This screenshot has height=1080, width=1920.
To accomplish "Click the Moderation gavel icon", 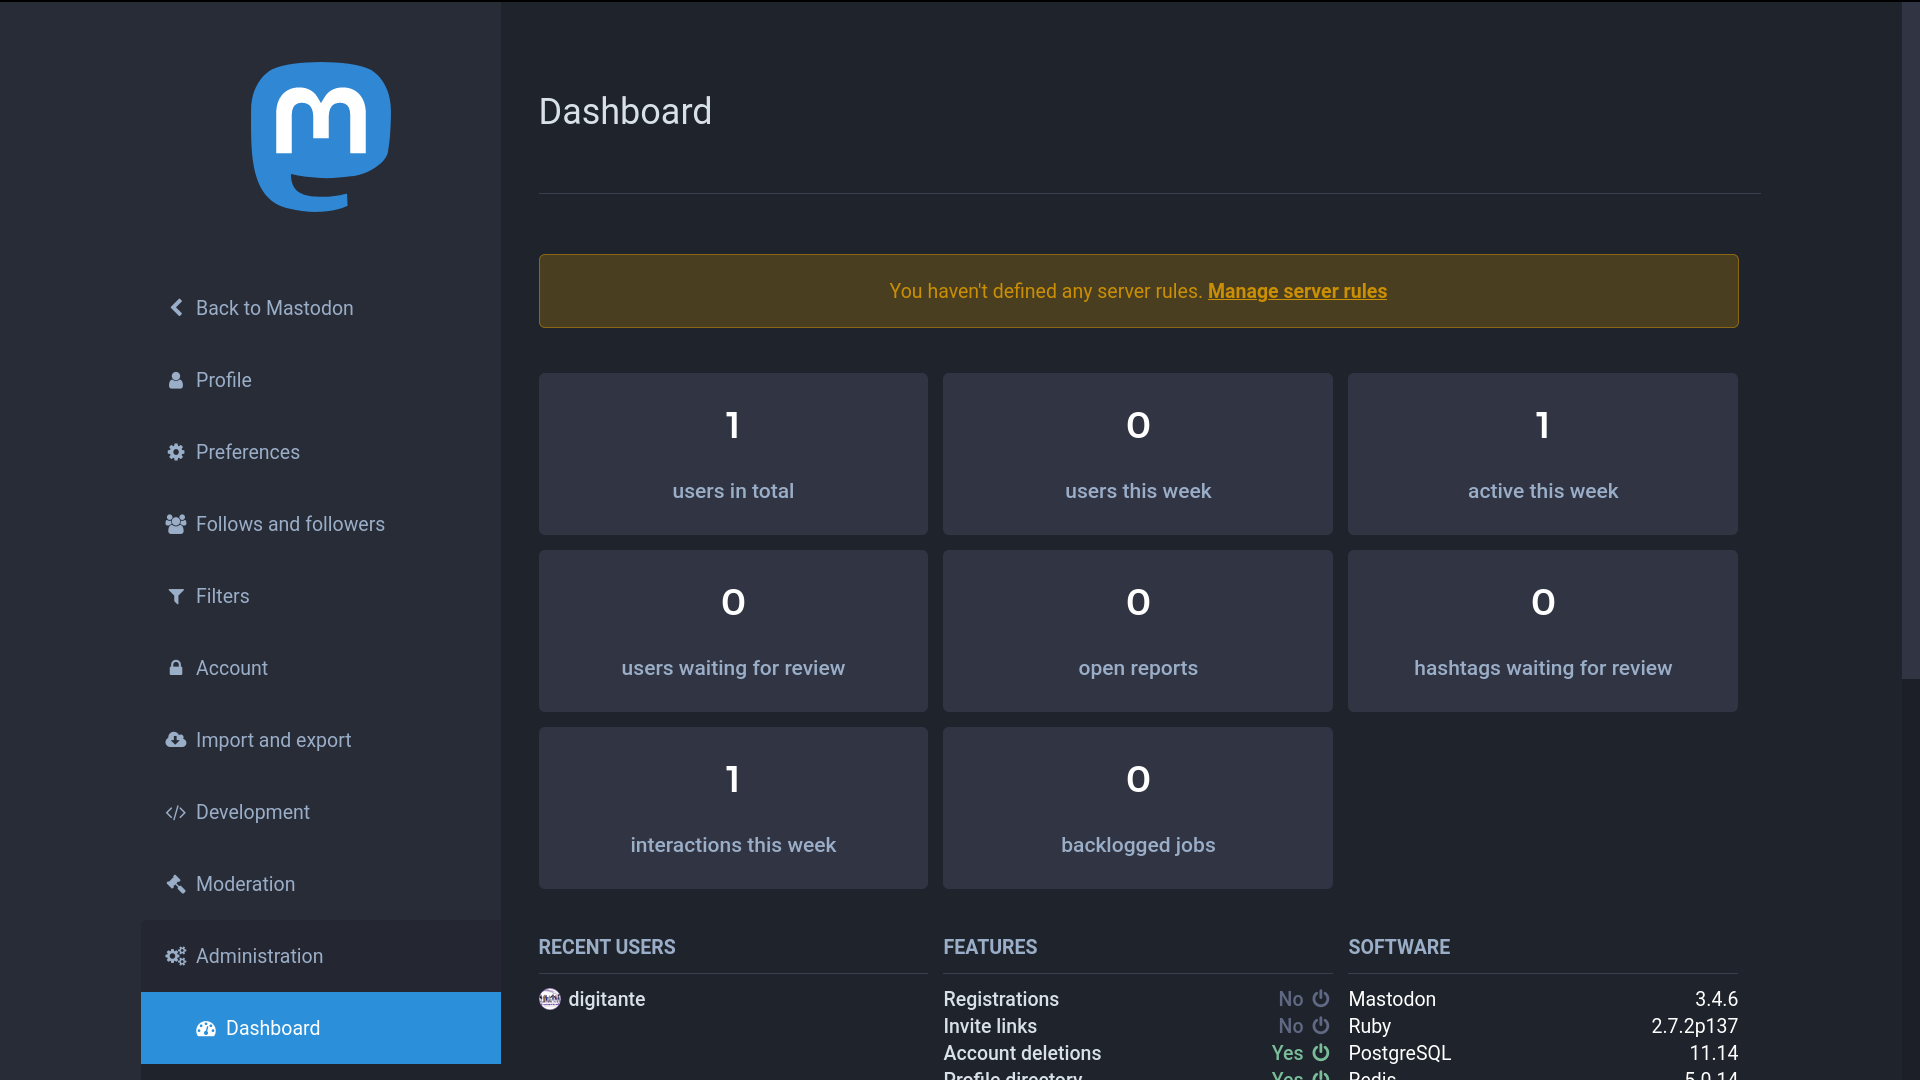I will point(176,884).
